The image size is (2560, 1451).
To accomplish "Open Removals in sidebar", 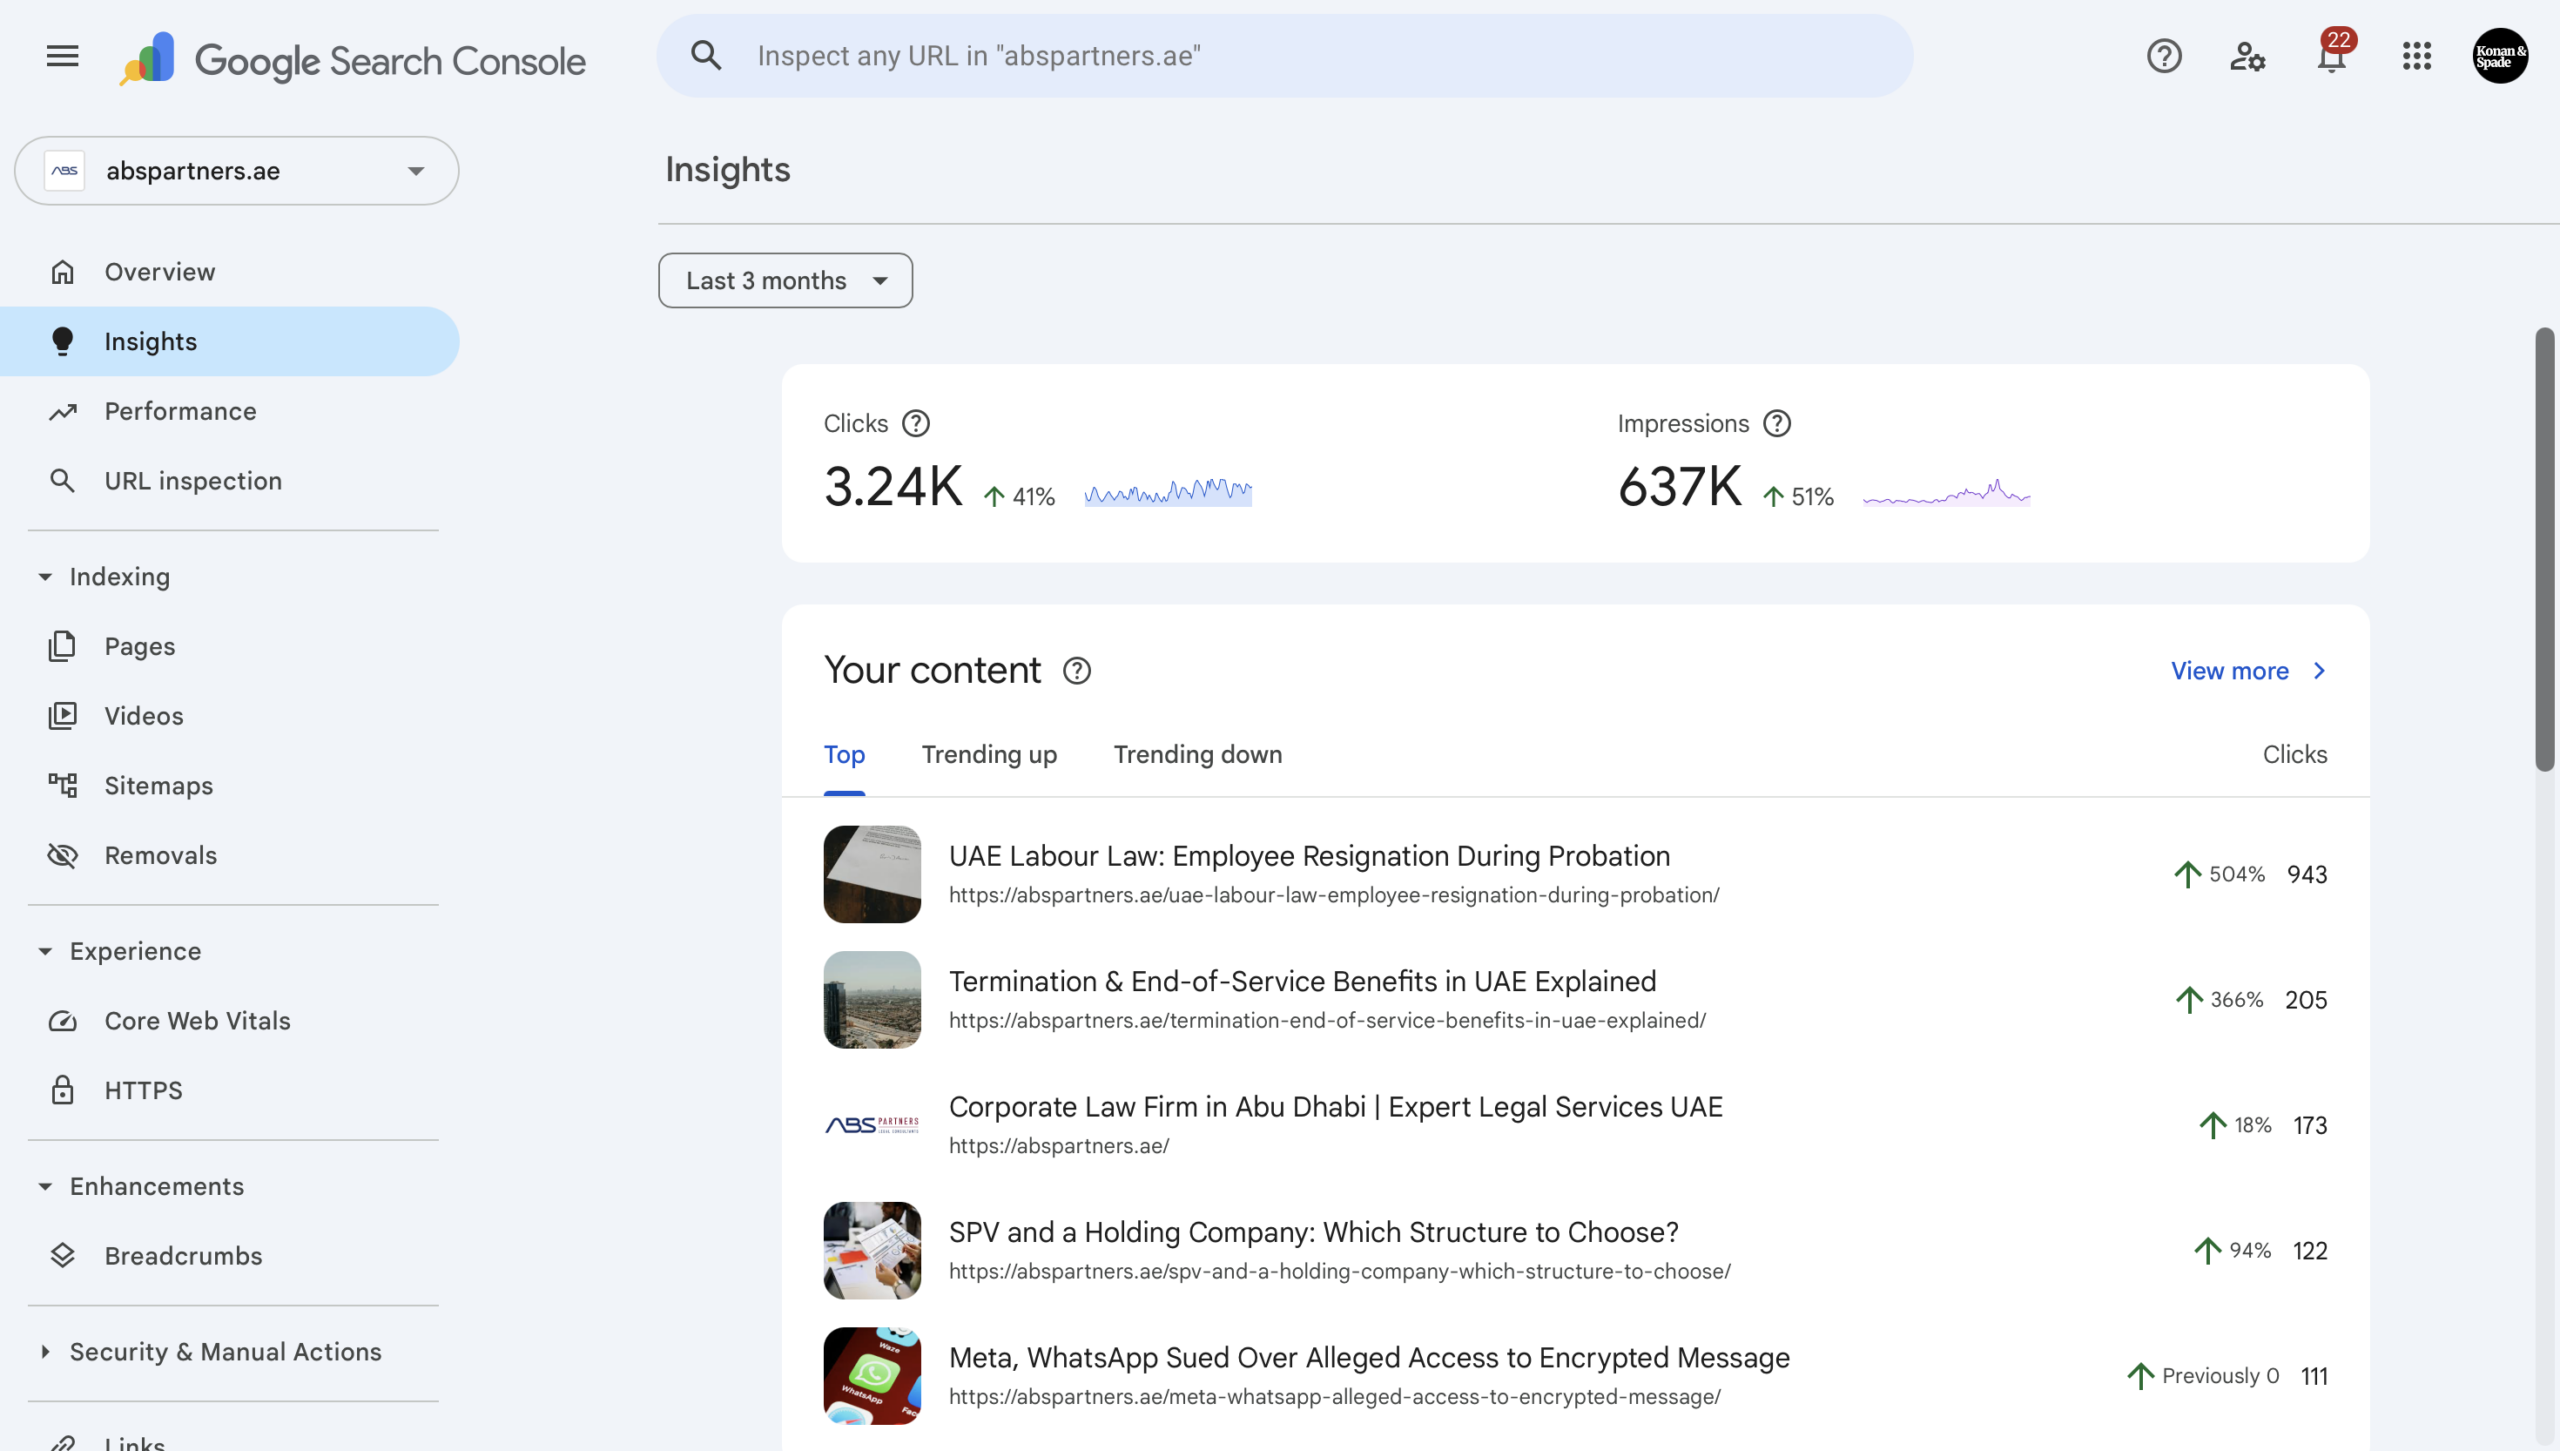I will point(230,856).
